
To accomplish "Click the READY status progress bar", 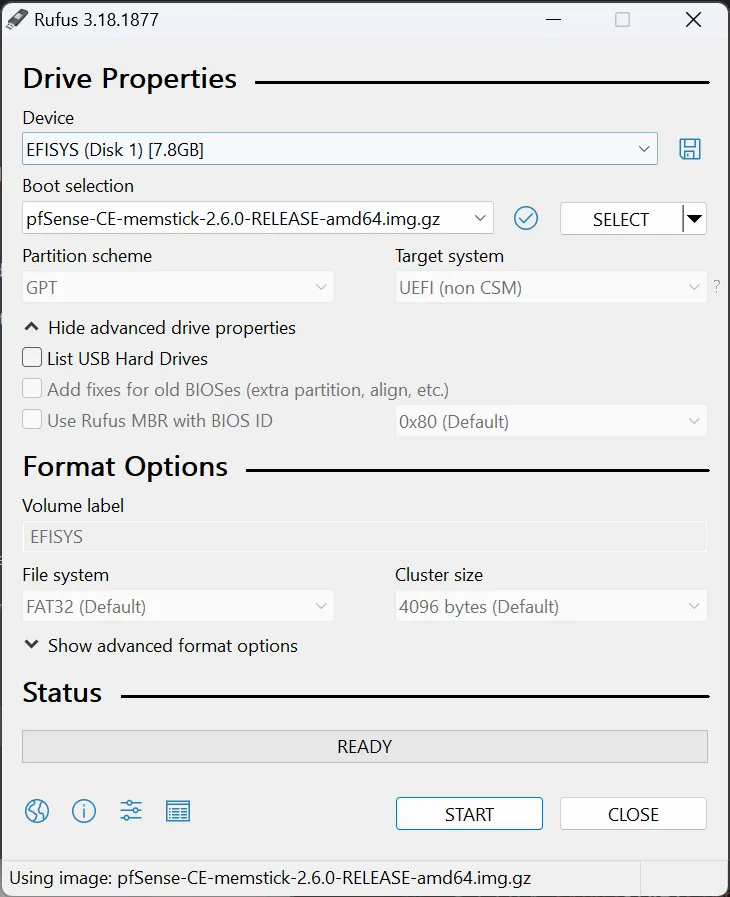I will pyautogui.click(x=364, y=746).
